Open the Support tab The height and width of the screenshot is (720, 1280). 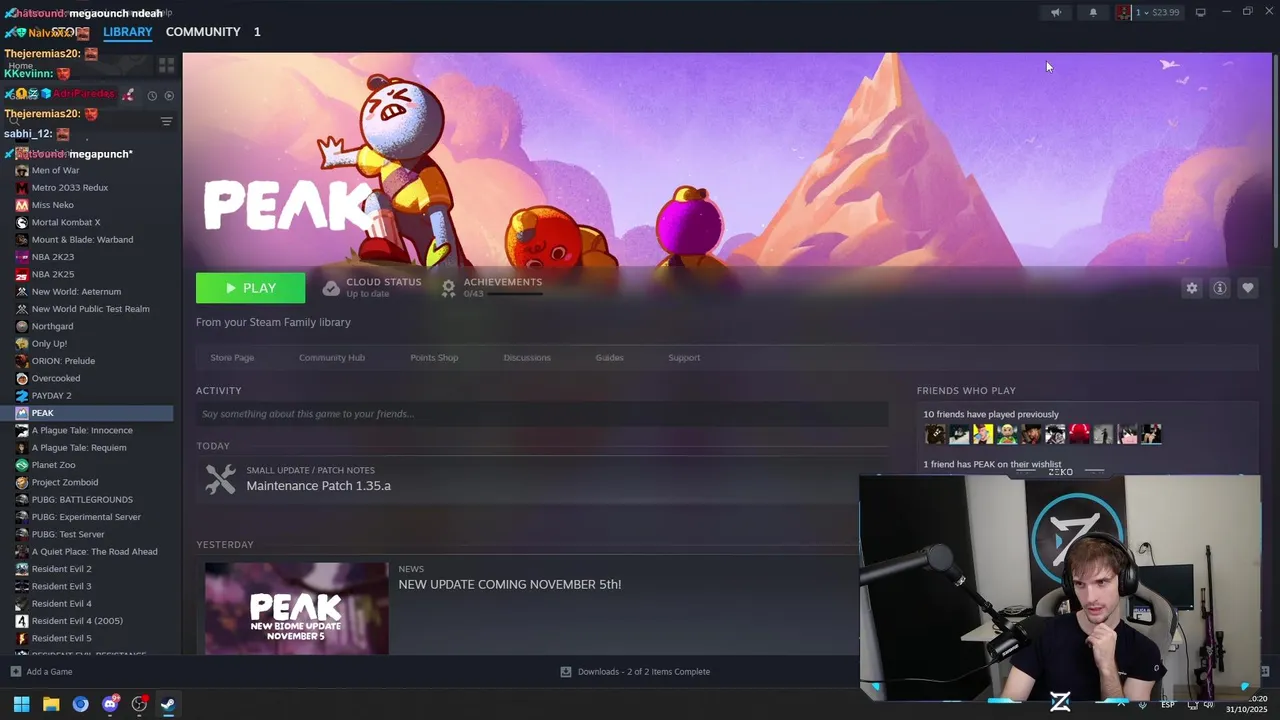684,358
